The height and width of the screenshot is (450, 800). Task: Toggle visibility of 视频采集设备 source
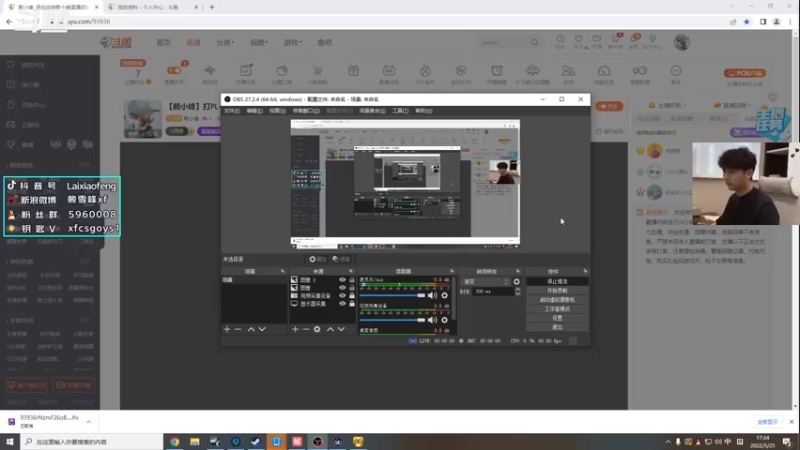pos(342,295)
